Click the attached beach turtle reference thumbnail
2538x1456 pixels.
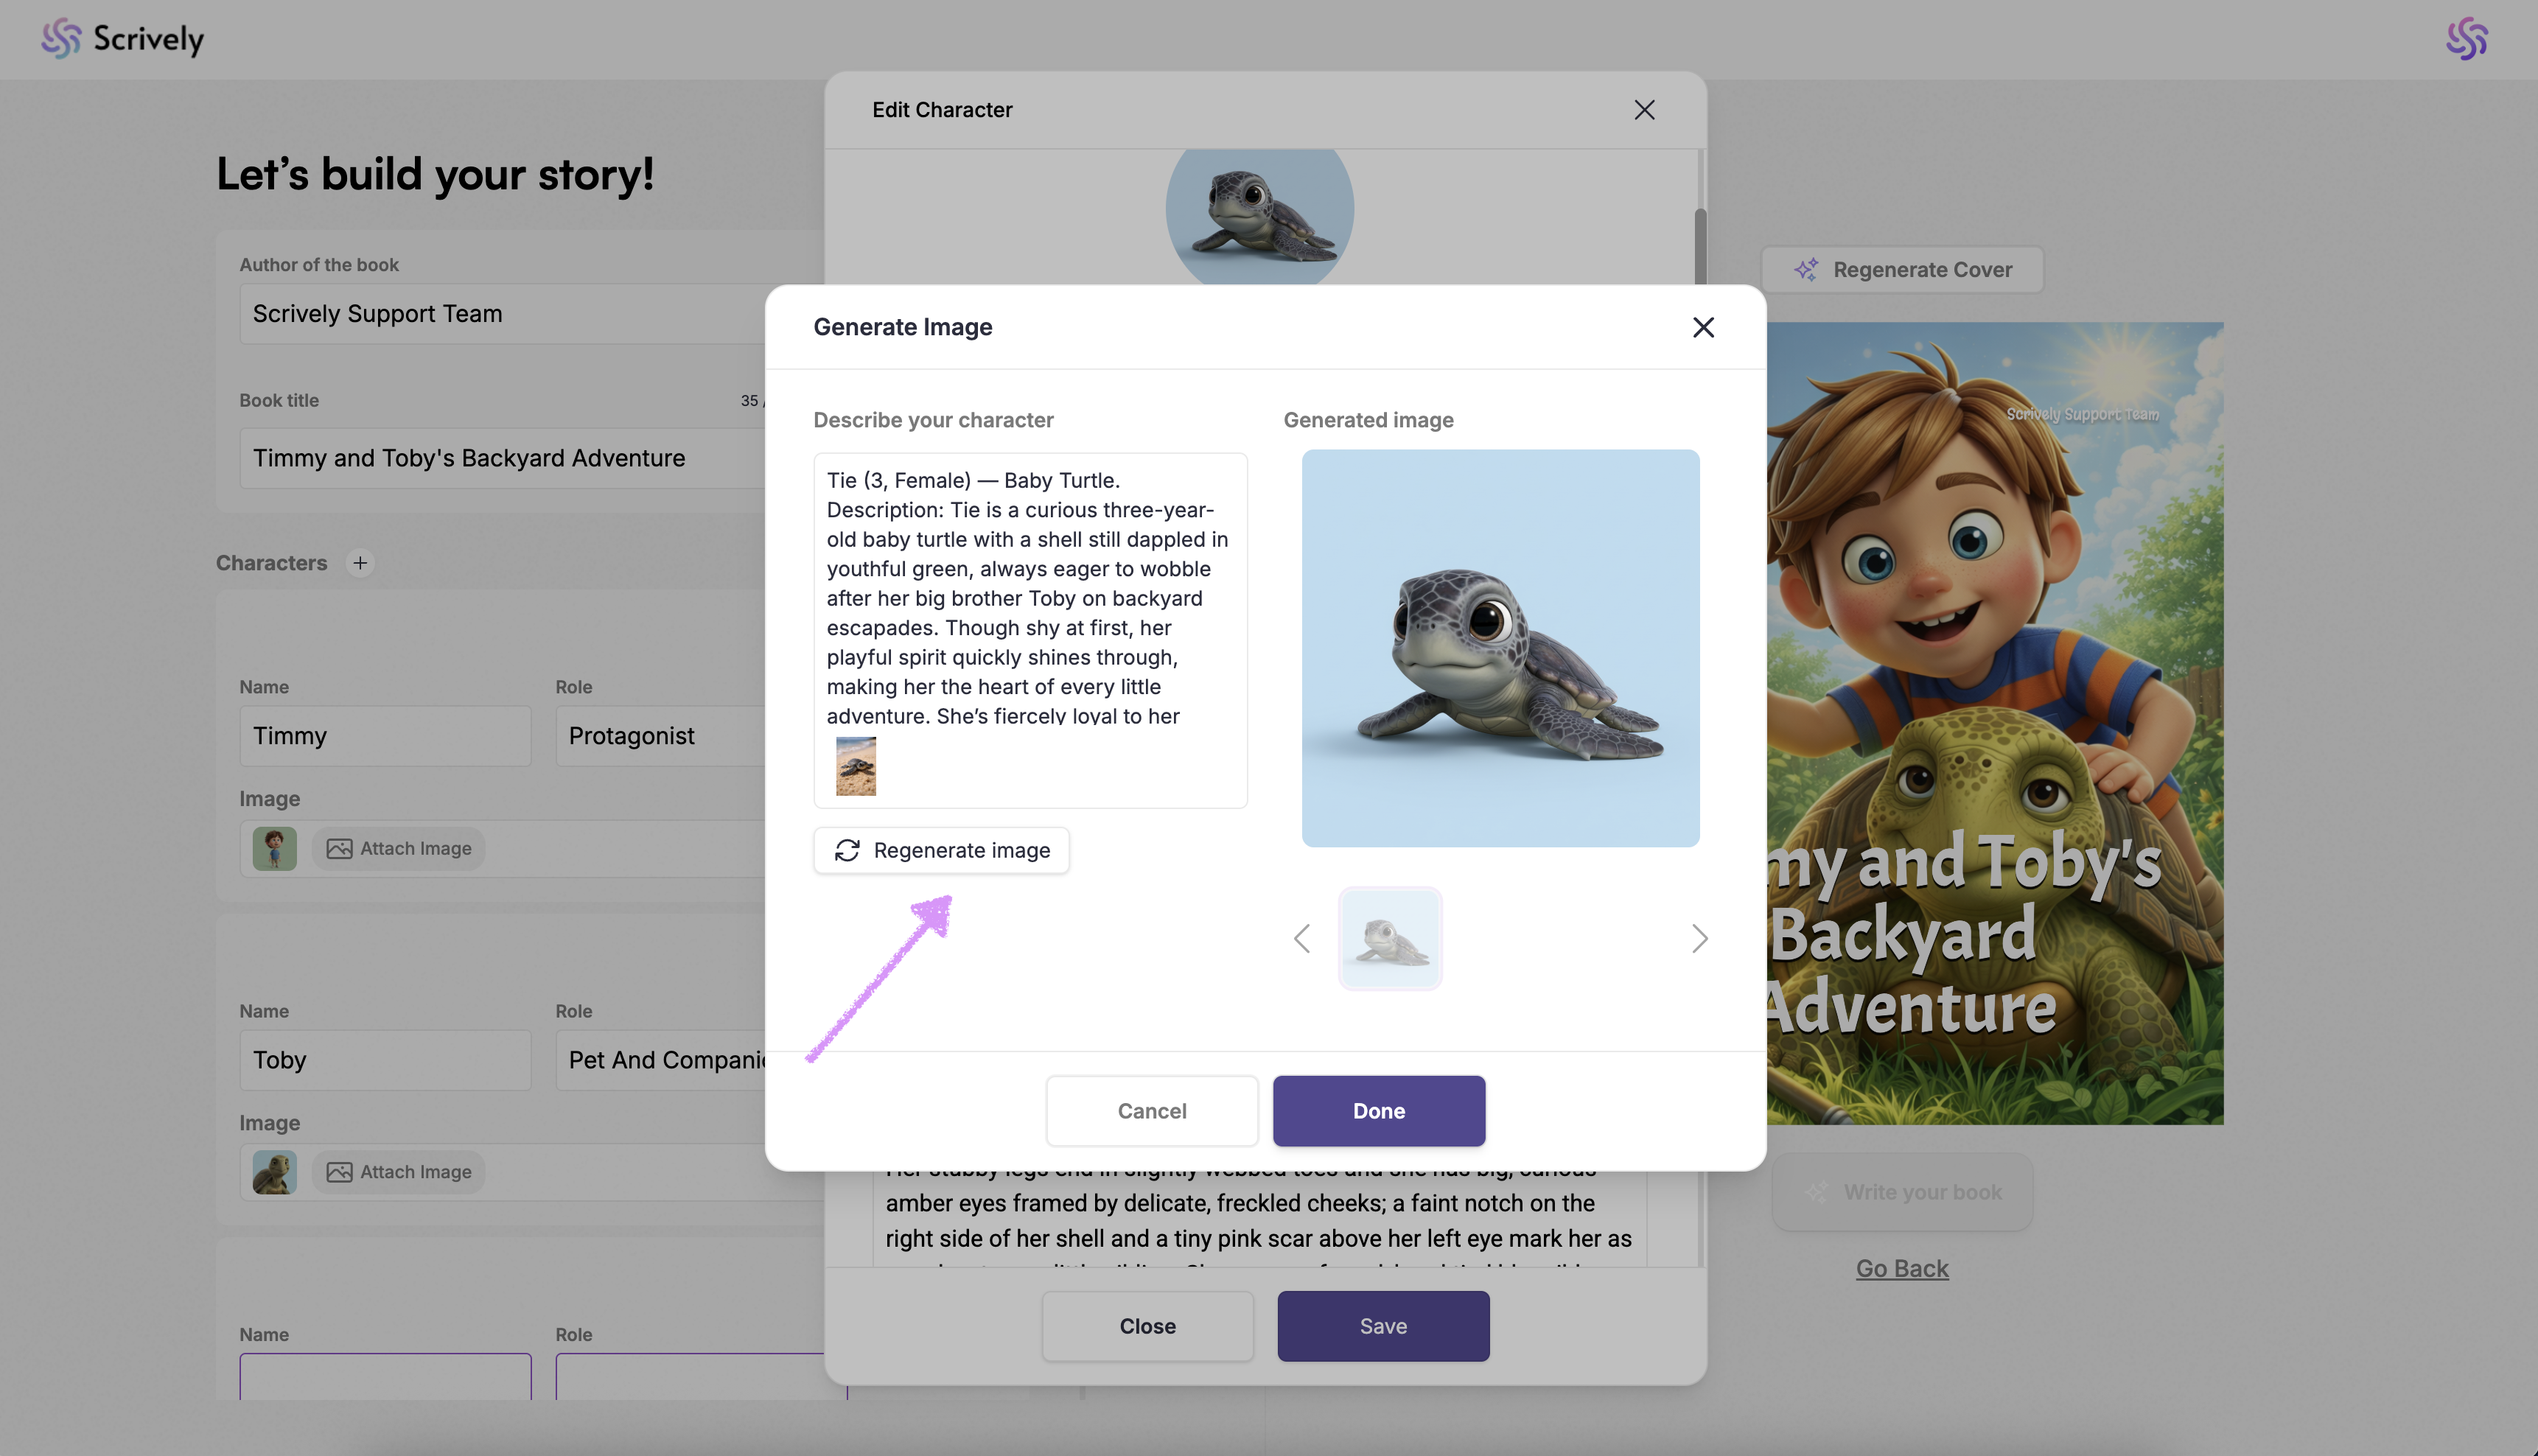click(856, 766)
